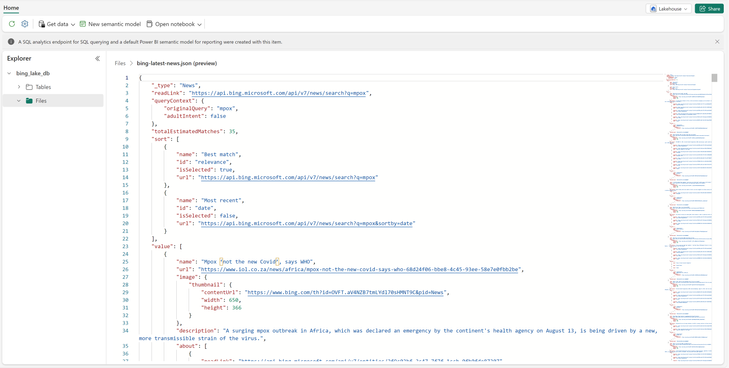This screenshot has height=368, width=729.
Task: Click the "originalQuery" key text
Action: click(186, 109)
